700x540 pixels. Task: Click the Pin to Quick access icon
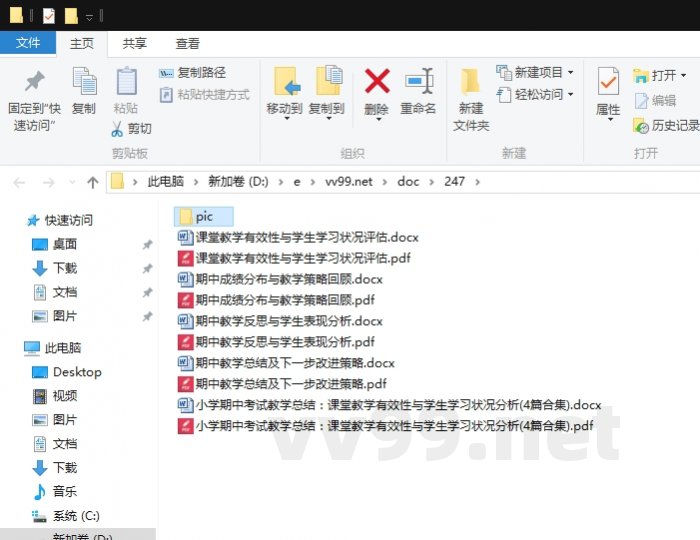pos(34,82)
